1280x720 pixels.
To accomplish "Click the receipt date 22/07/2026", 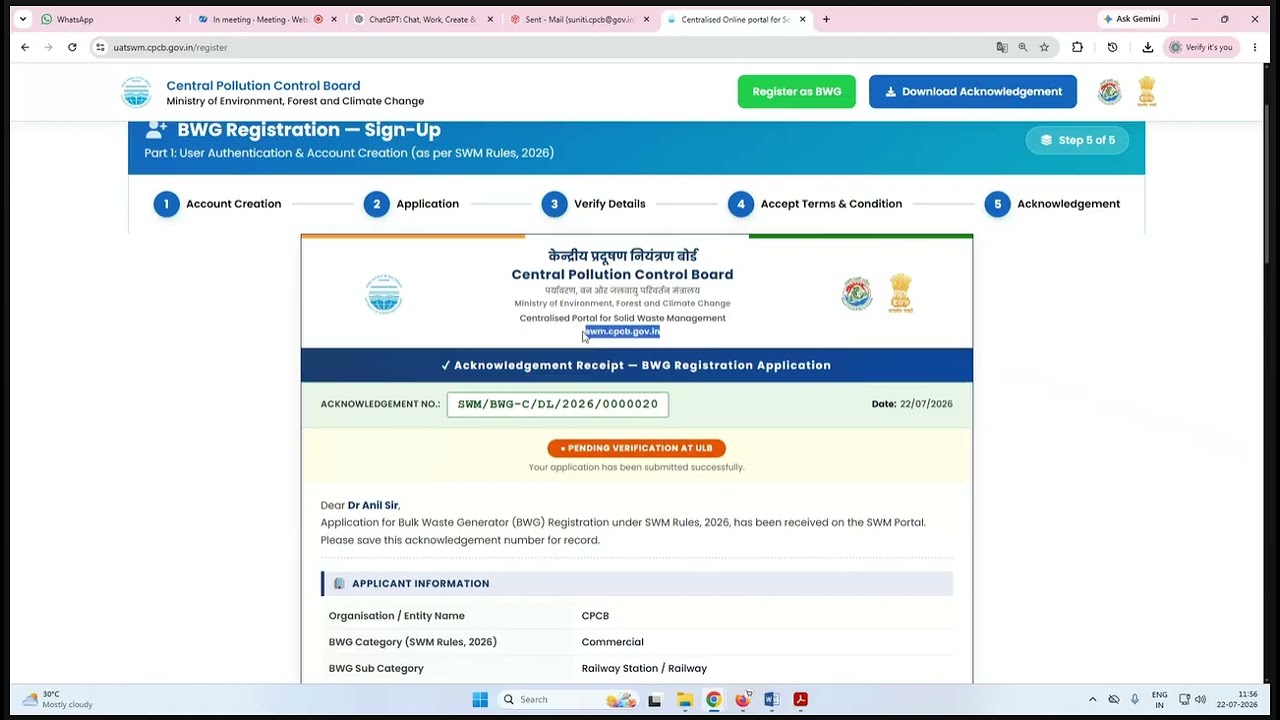I will [x=926, y=404].
